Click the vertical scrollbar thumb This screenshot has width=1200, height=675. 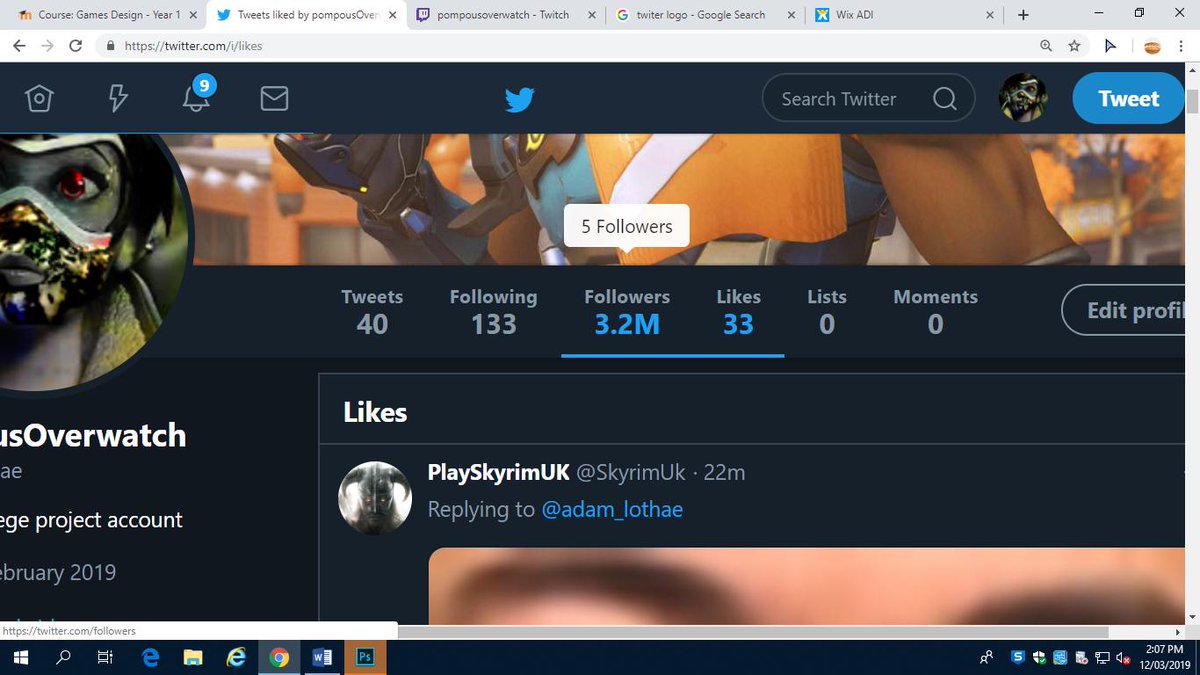(x=1192, y=101)
